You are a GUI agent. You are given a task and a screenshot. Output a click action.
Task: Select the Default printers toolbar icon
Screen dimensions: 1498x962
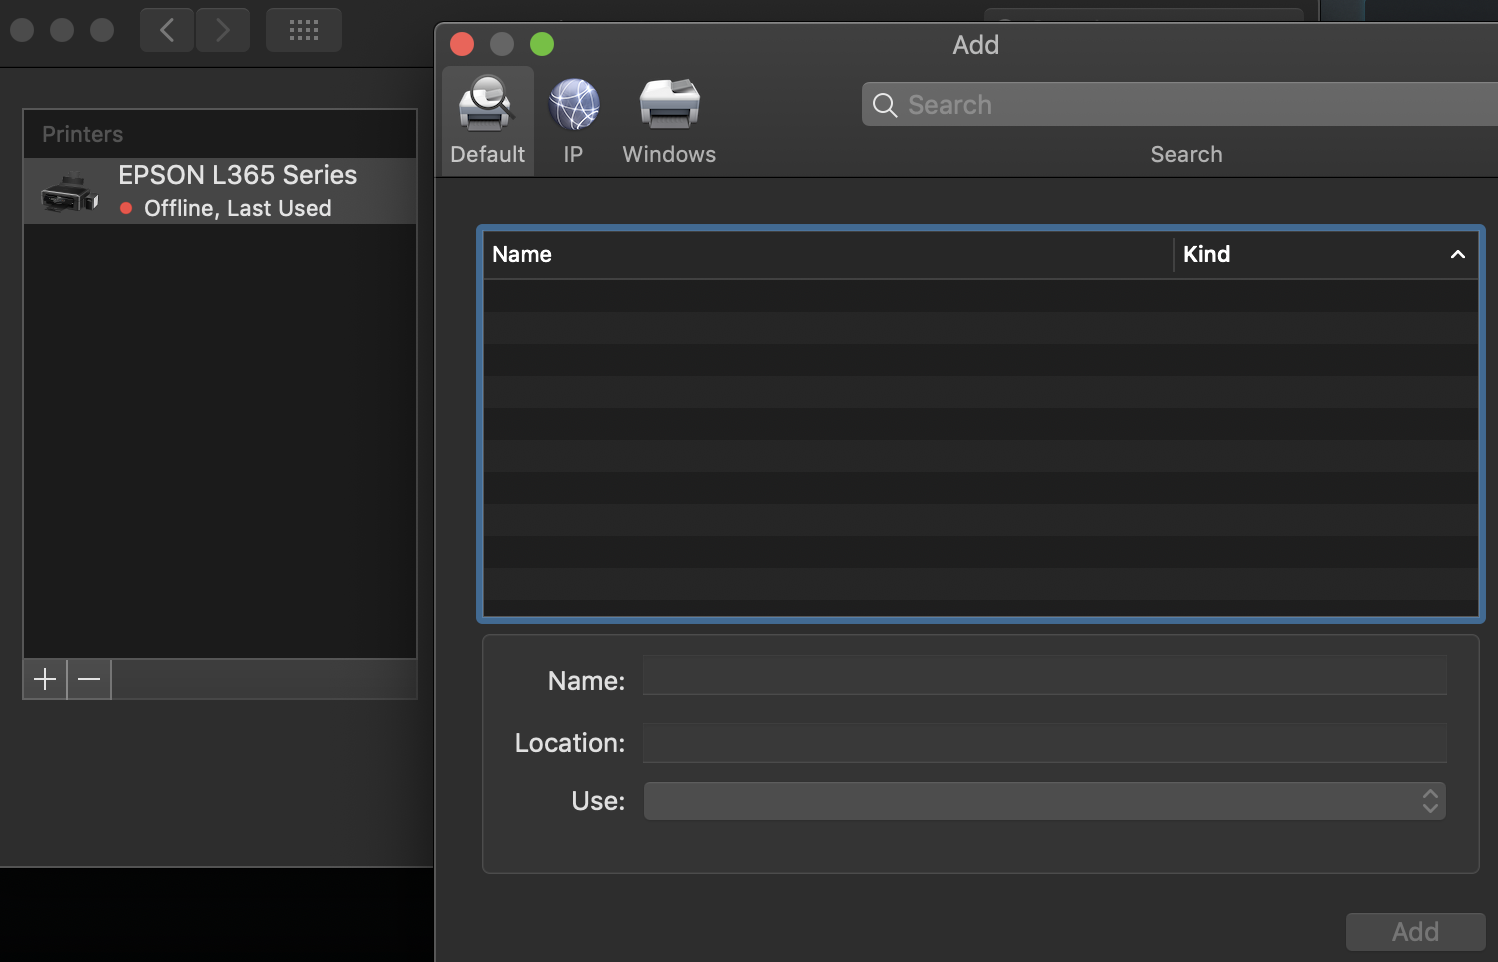tap(487, 120)
